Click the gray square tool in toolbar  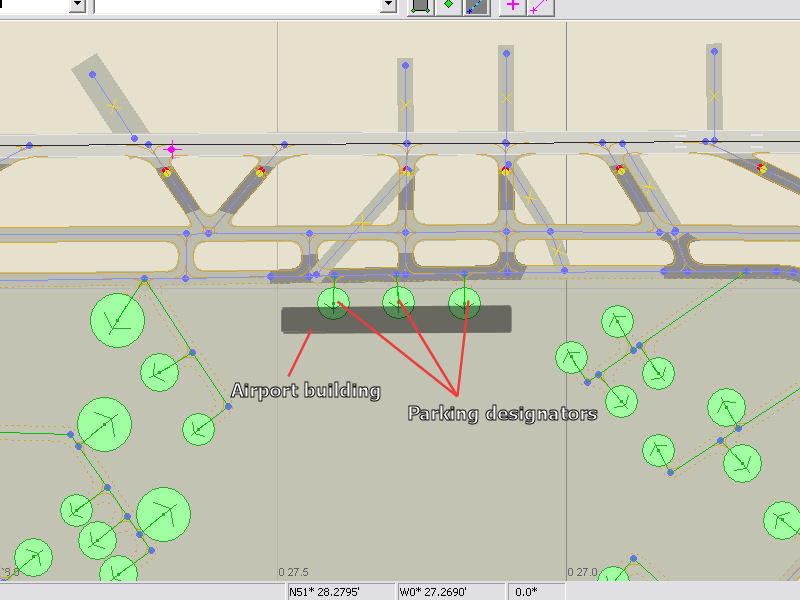click(421, 5)
